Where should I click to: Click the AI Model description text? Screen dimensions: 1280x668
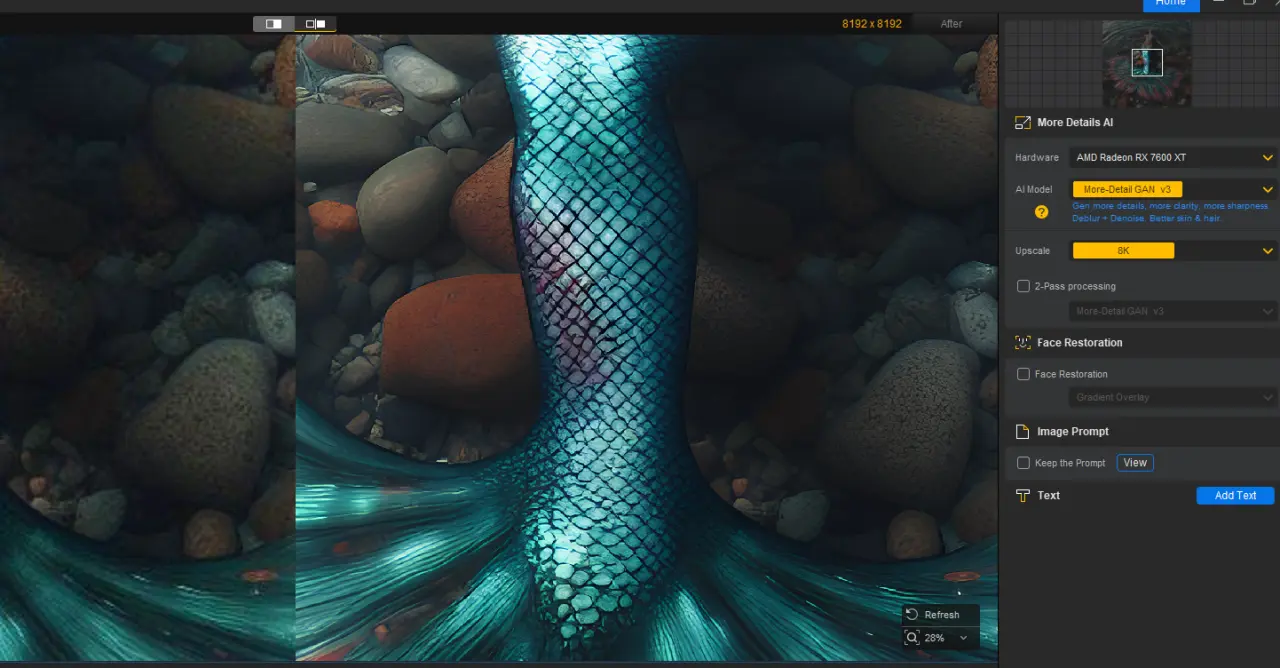[x=1171, y=212]
